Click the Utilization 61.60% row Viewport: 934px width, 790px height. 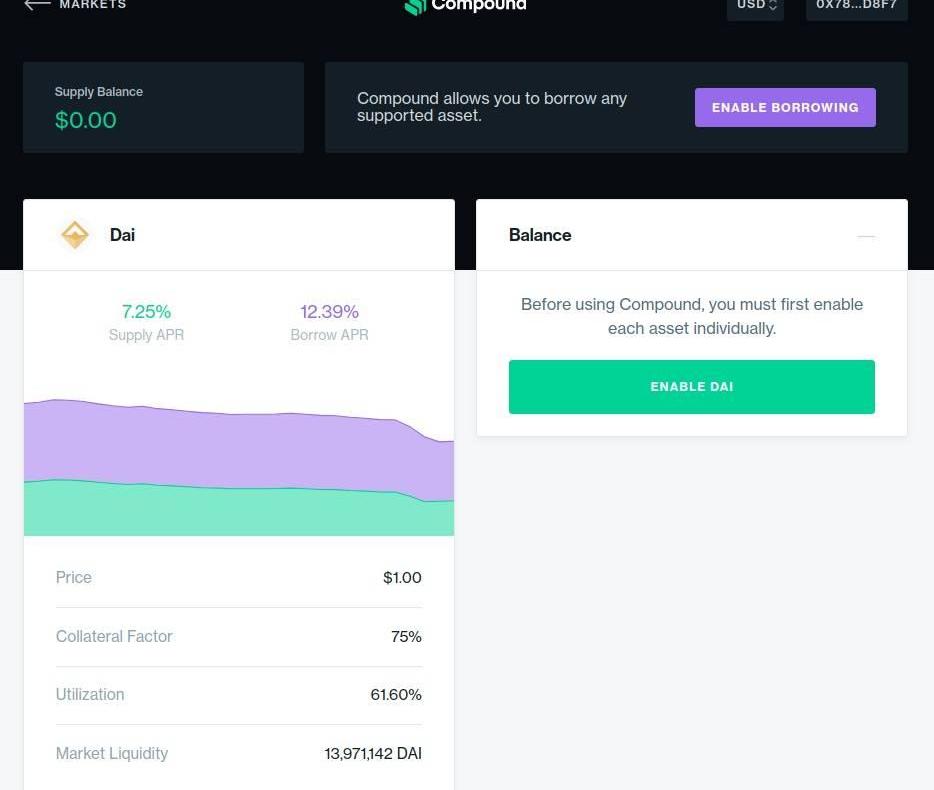238,694
